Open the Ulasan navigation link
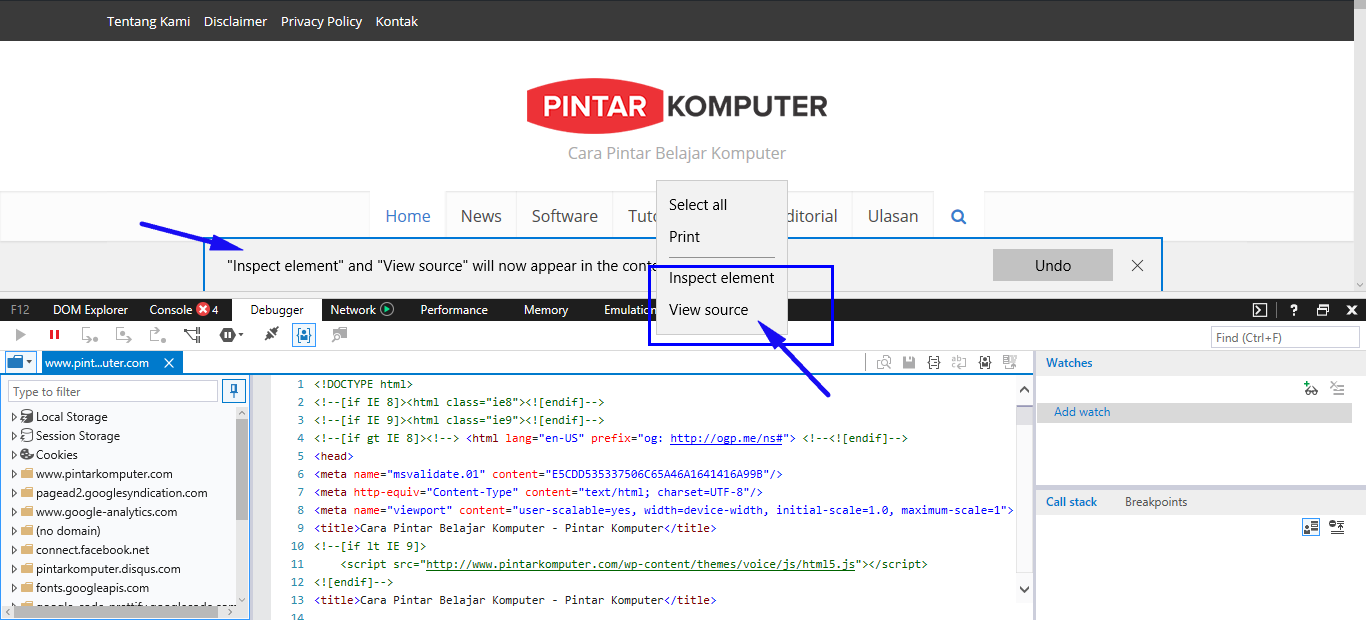The width and height of the screenshot is (1366, 620). click(x=893, y=216)
